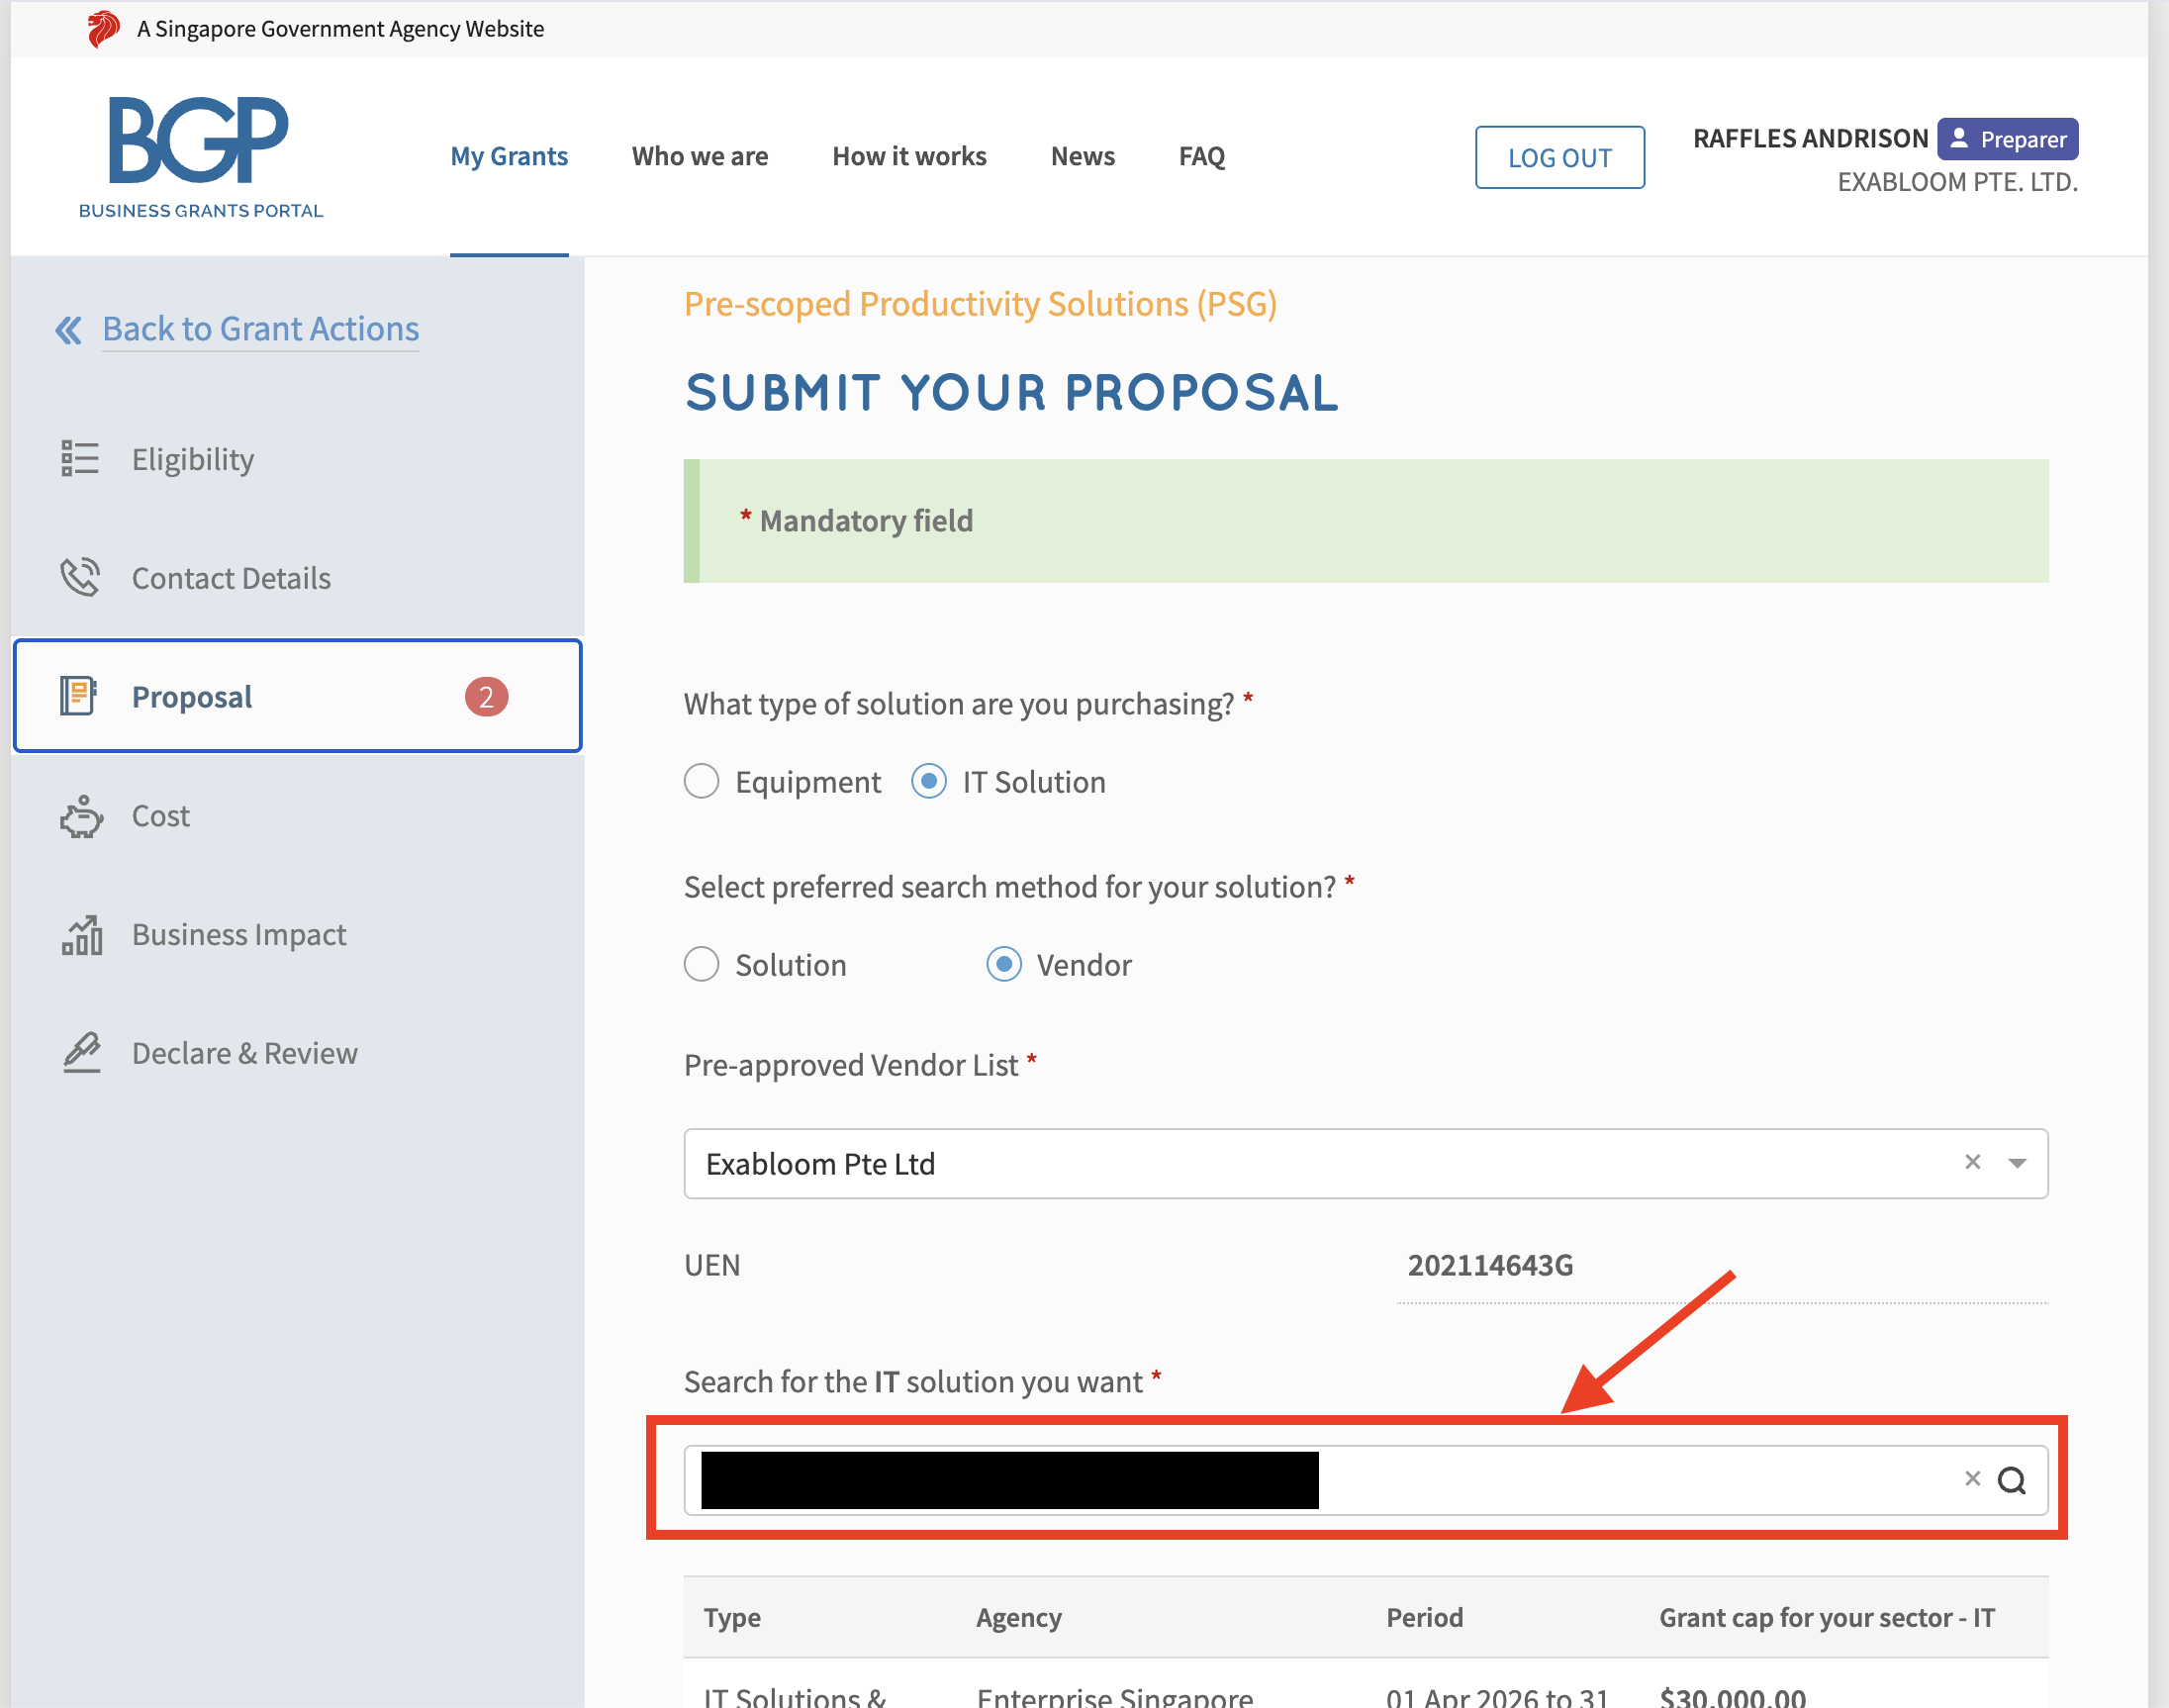
Task: Go to Declare & Review section
Action: [x=298, y=1053]
